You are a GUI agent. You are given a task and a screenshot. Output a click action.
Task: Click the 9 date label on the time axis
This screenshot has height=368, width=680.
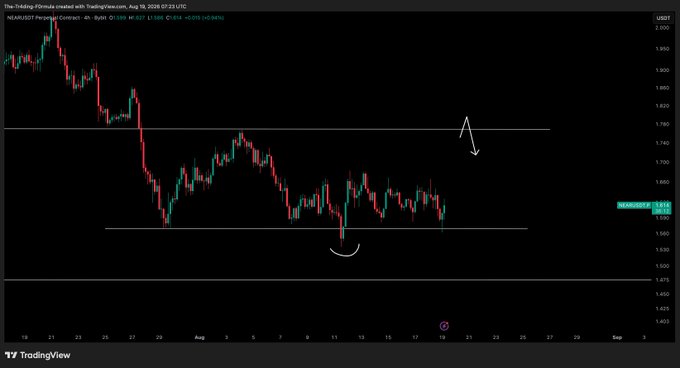(307, 337)
